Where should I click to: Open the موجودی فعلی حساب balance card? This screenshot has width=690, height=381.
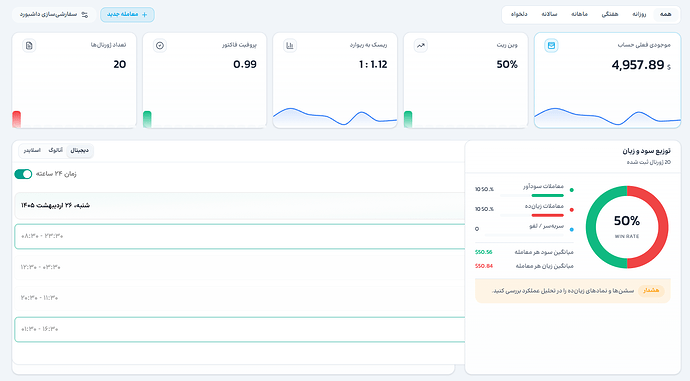607,80
